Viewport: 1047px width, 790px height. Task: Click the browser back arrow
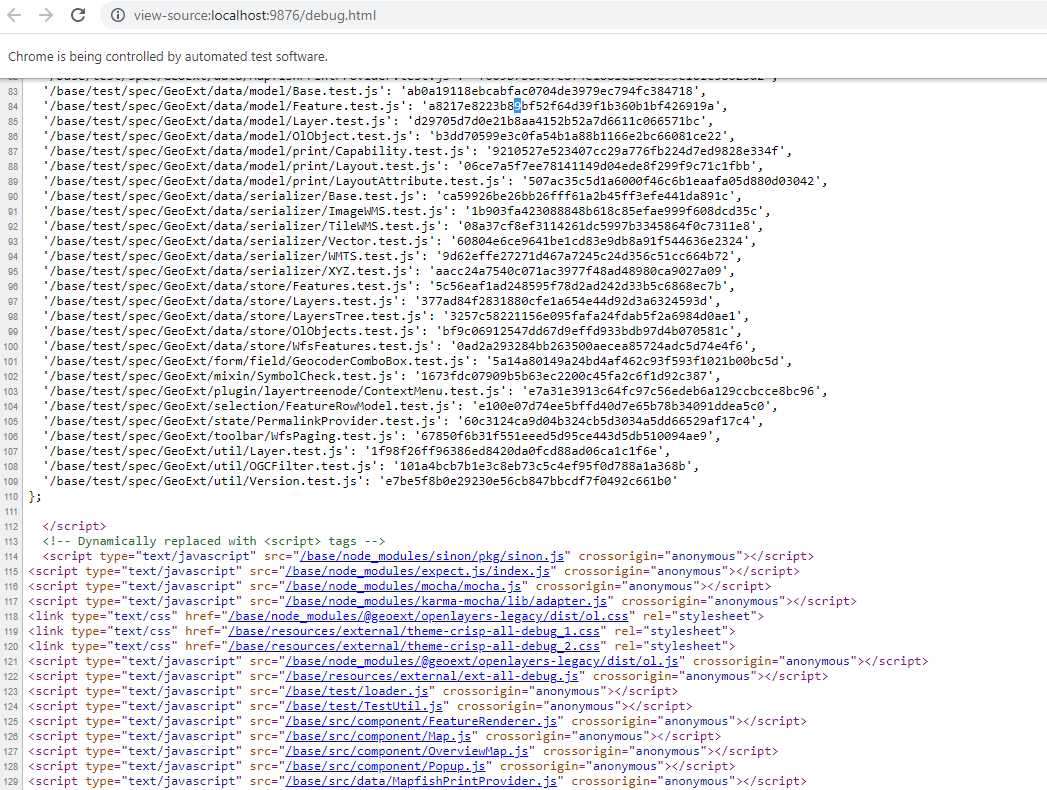click(14, 15)
